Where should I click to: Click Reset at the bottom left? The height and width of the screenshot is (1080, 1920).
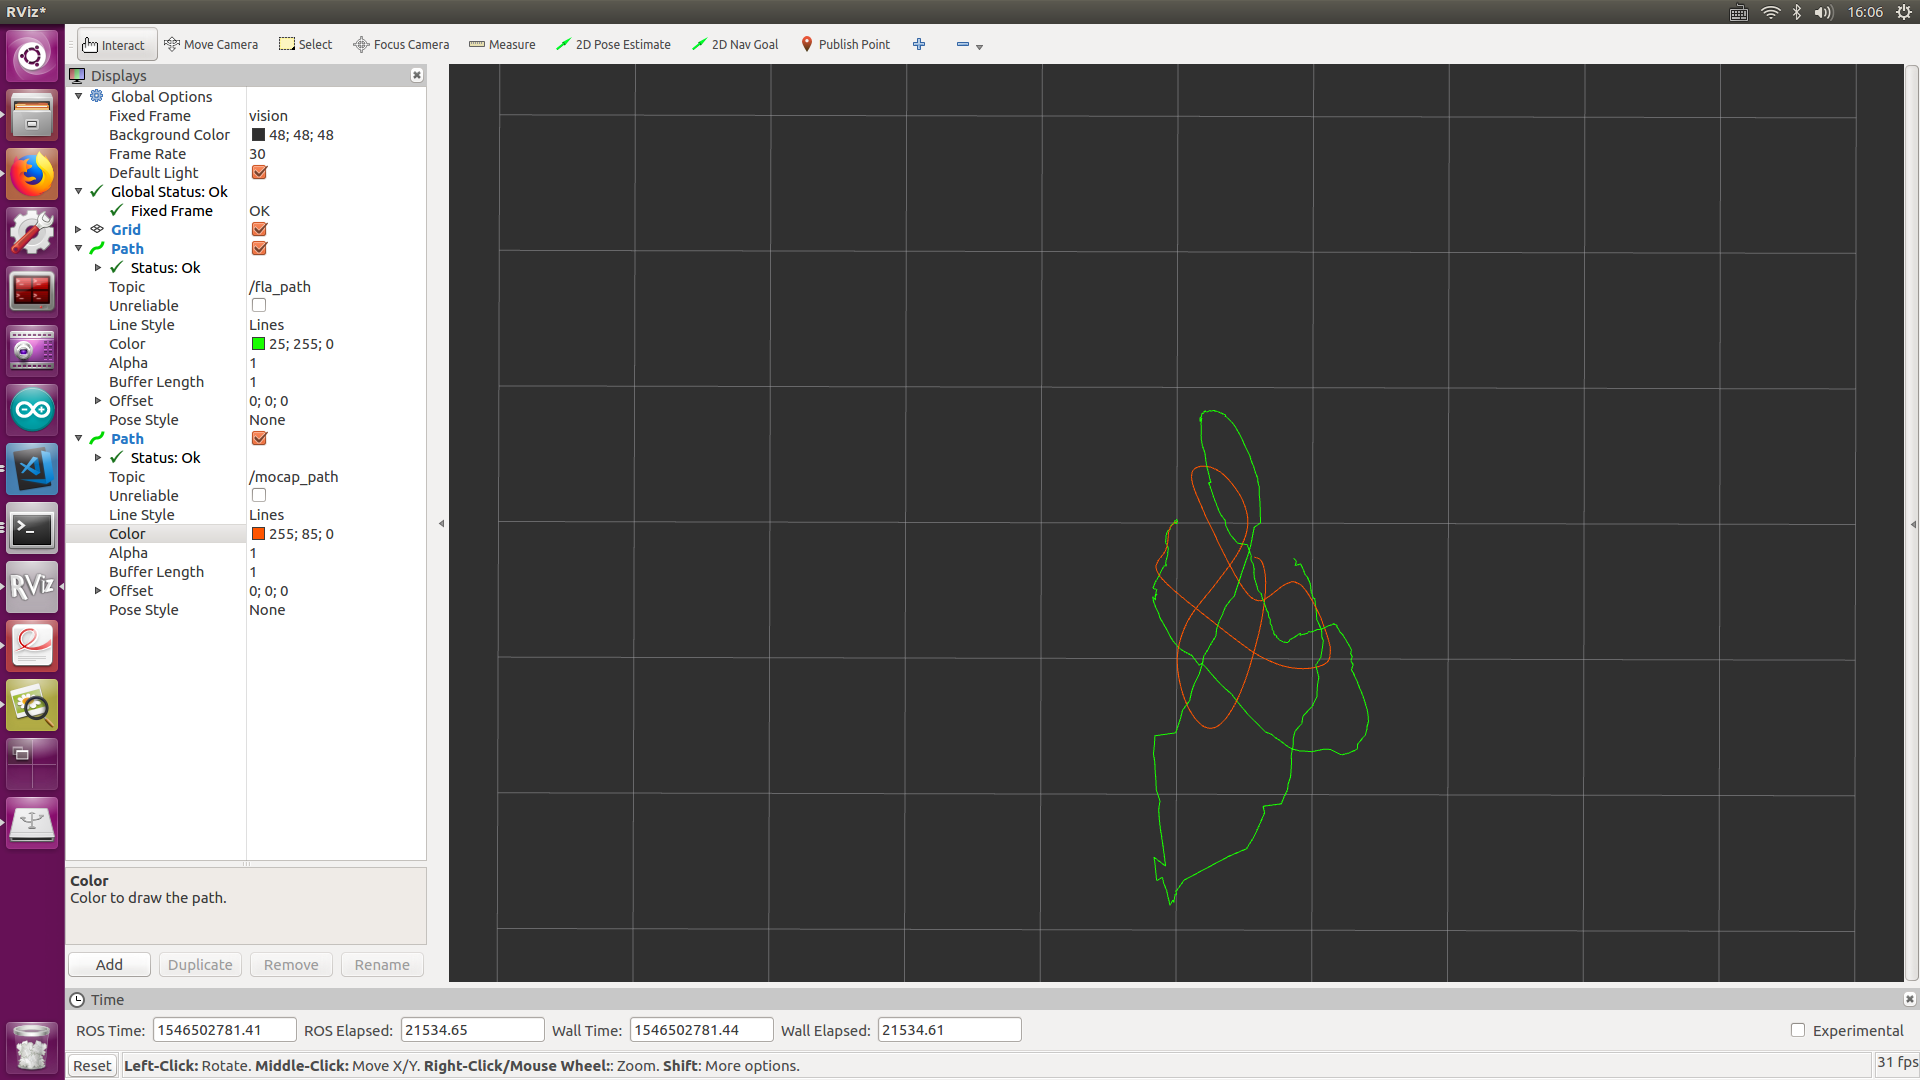[x=92, y=1065]
